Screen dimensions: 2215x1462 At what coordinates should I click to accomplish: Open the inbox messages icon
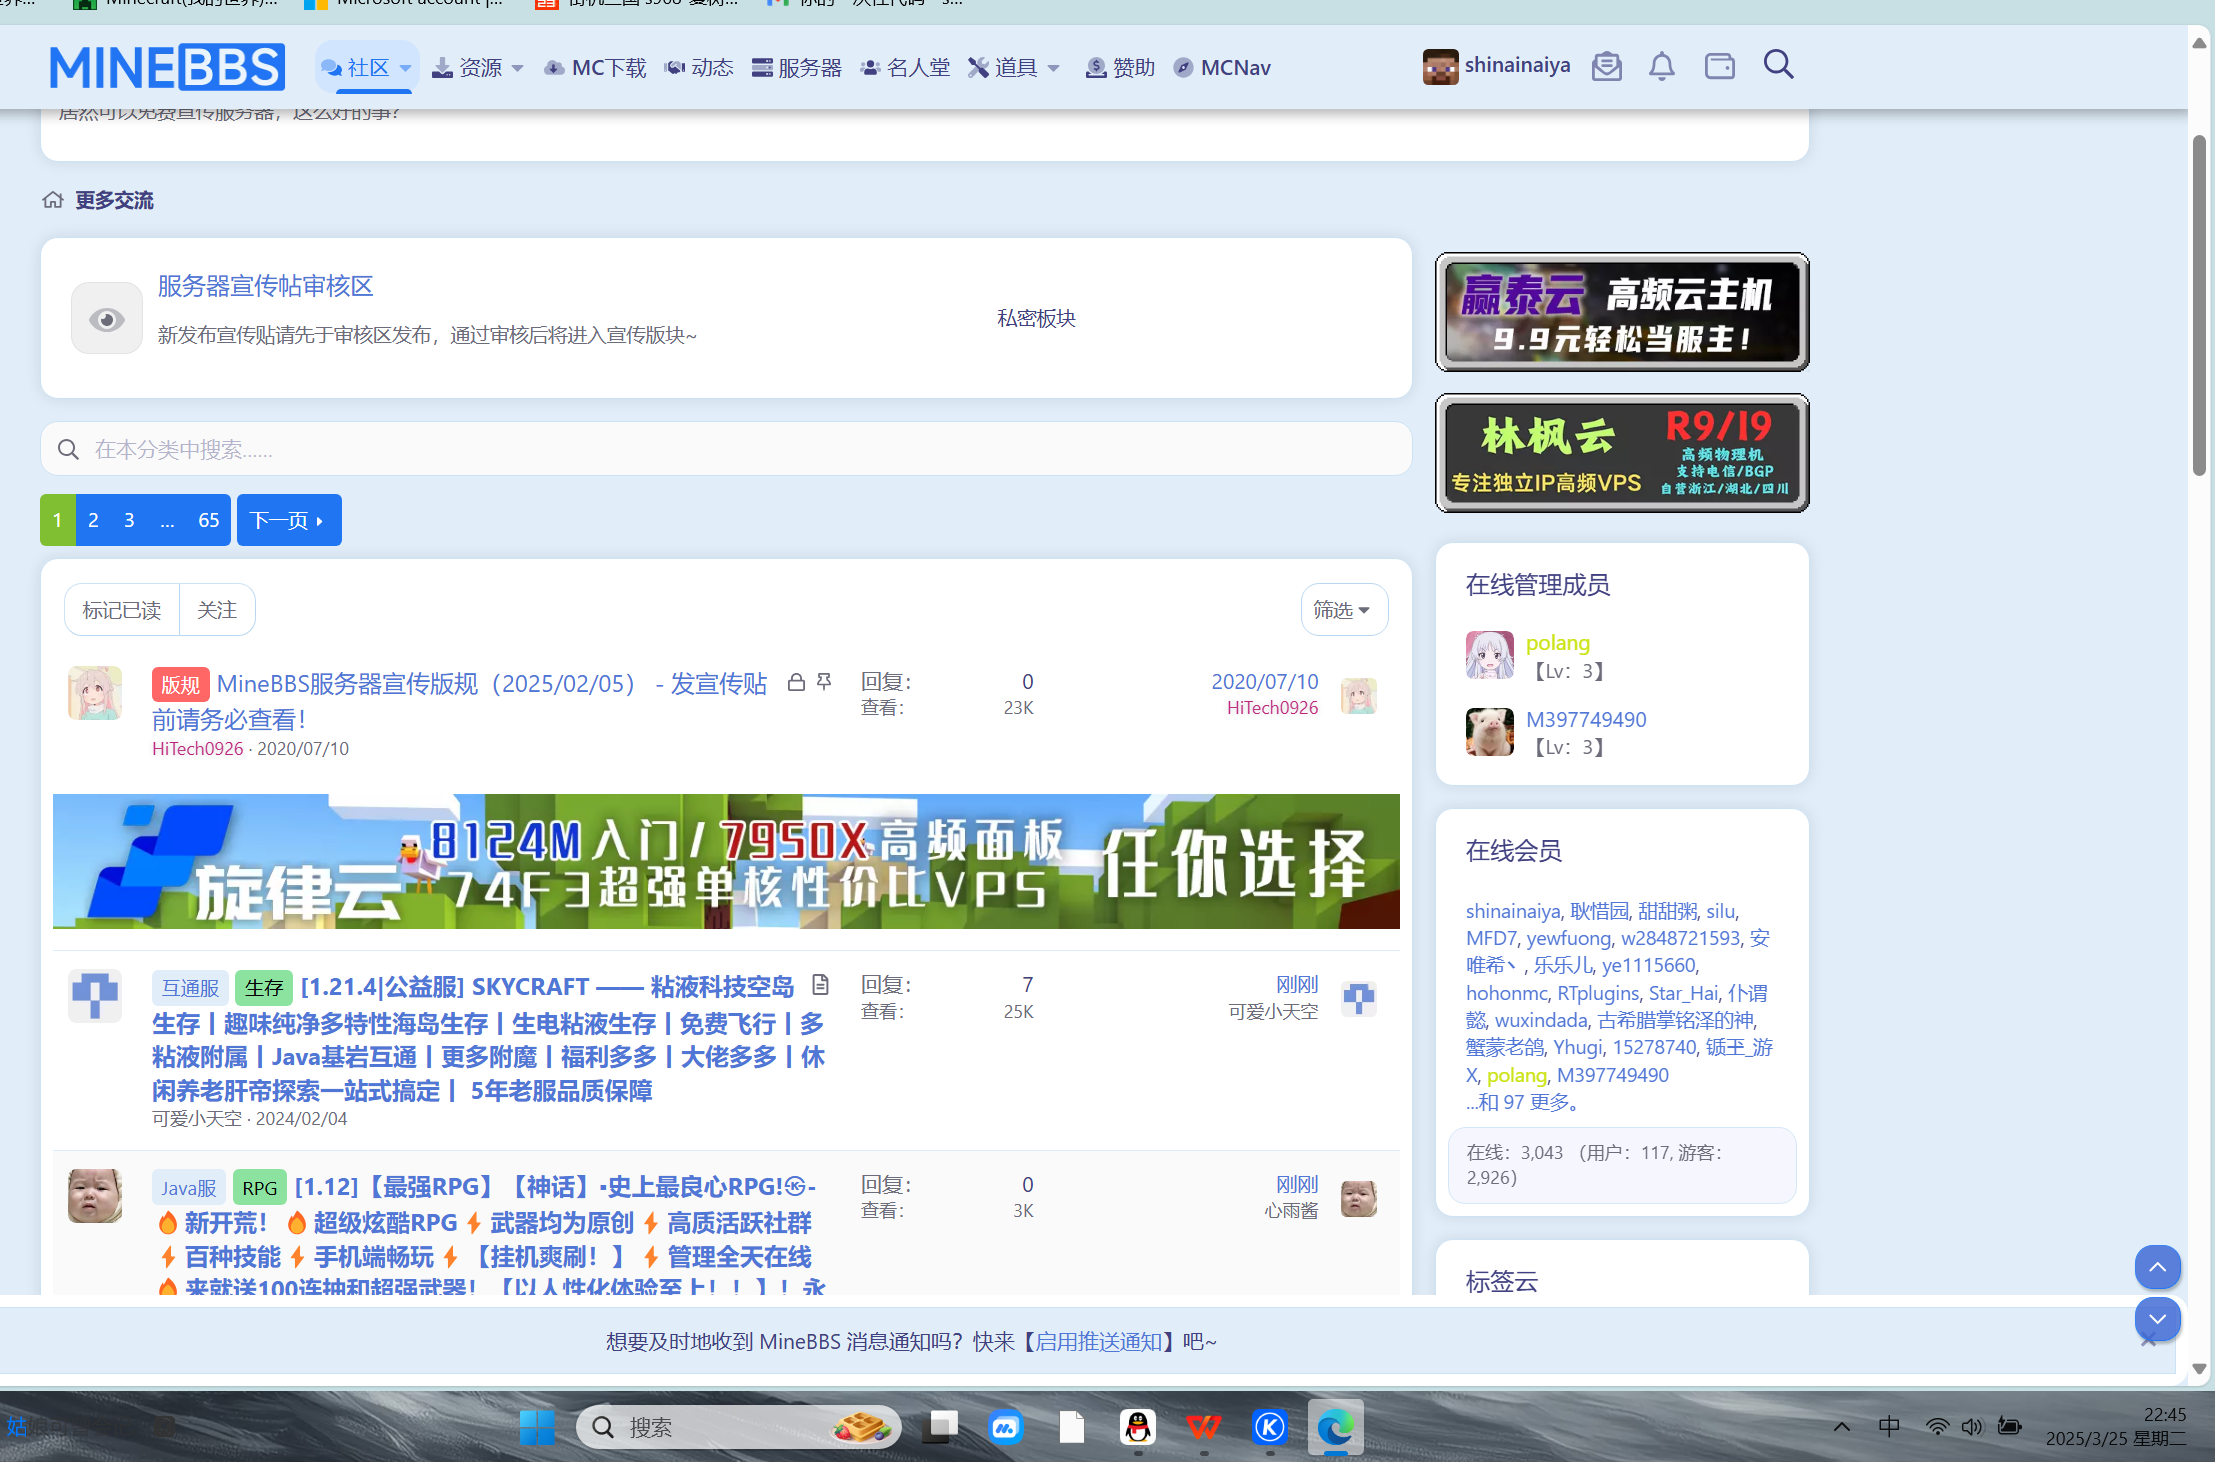tap(1606, 67)
